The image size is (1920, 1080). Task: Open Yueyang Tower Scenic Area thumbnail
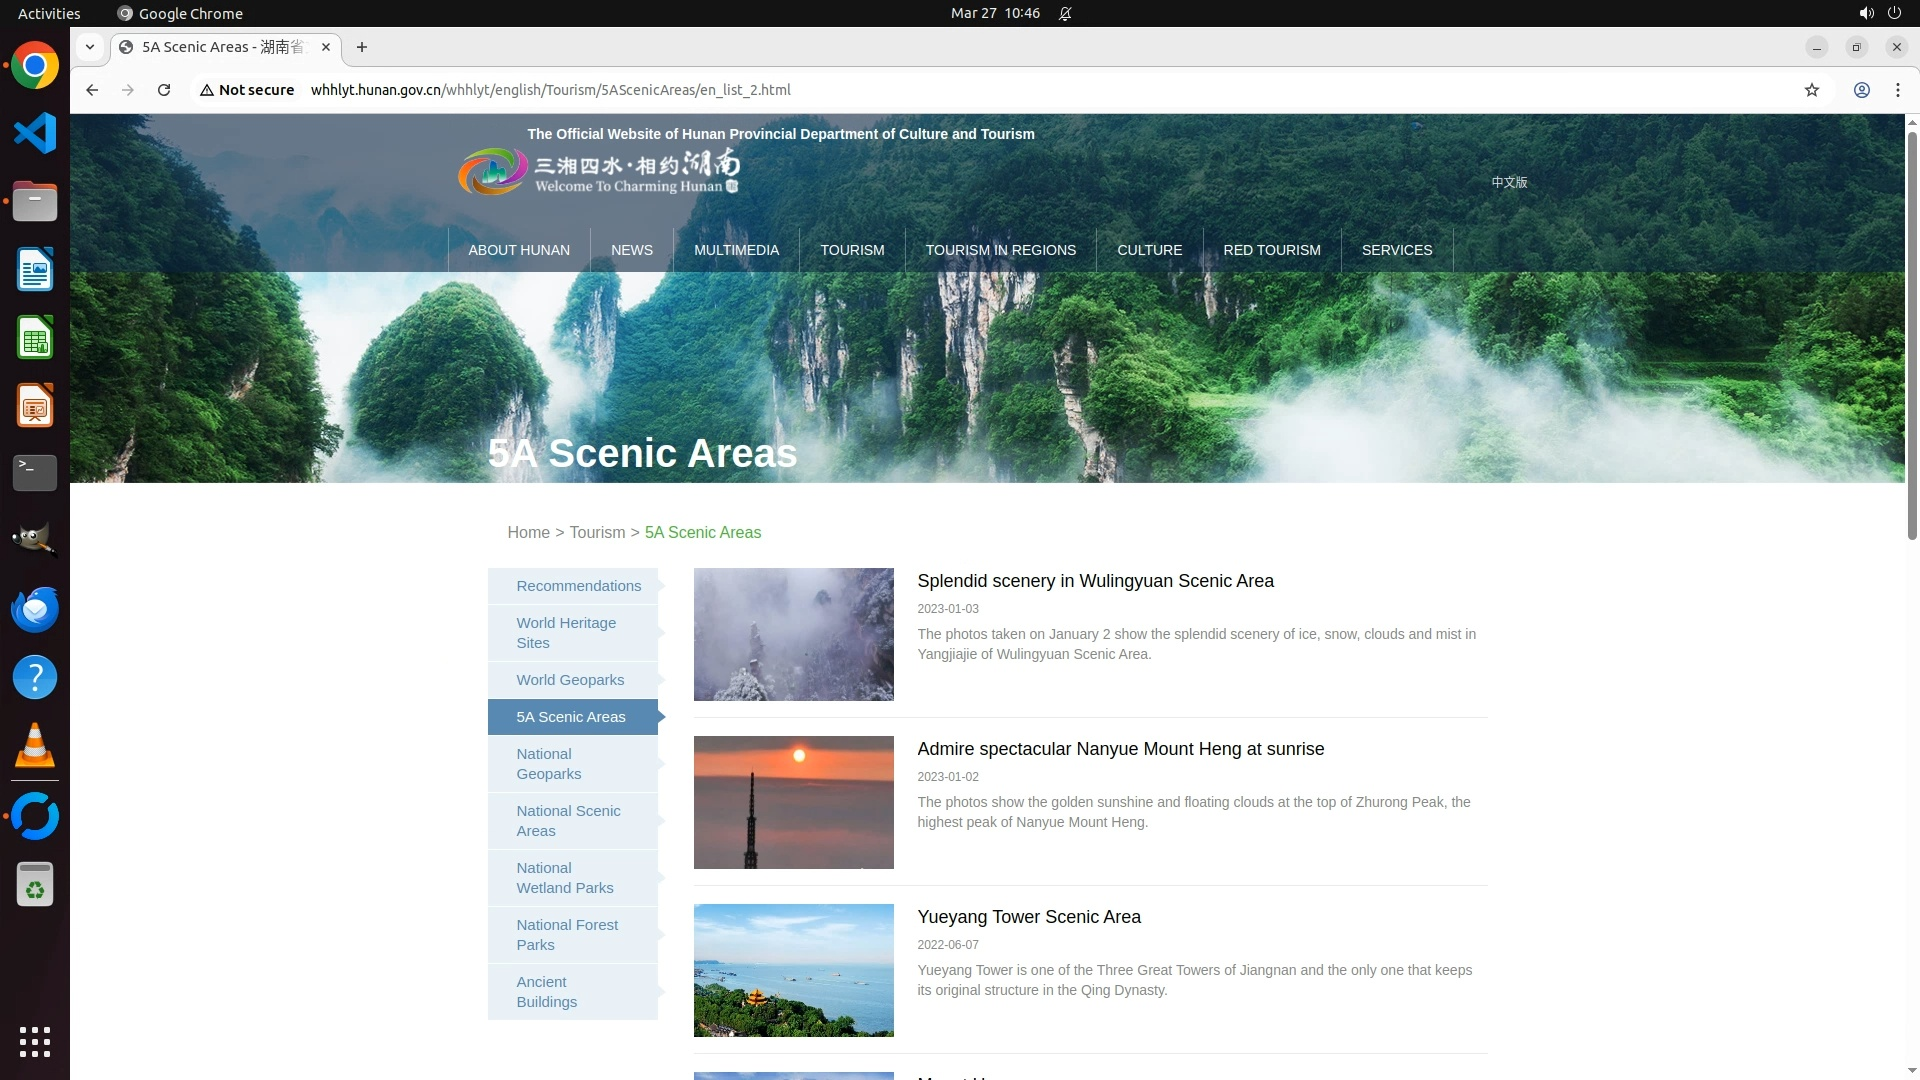(x=793, y=970)
